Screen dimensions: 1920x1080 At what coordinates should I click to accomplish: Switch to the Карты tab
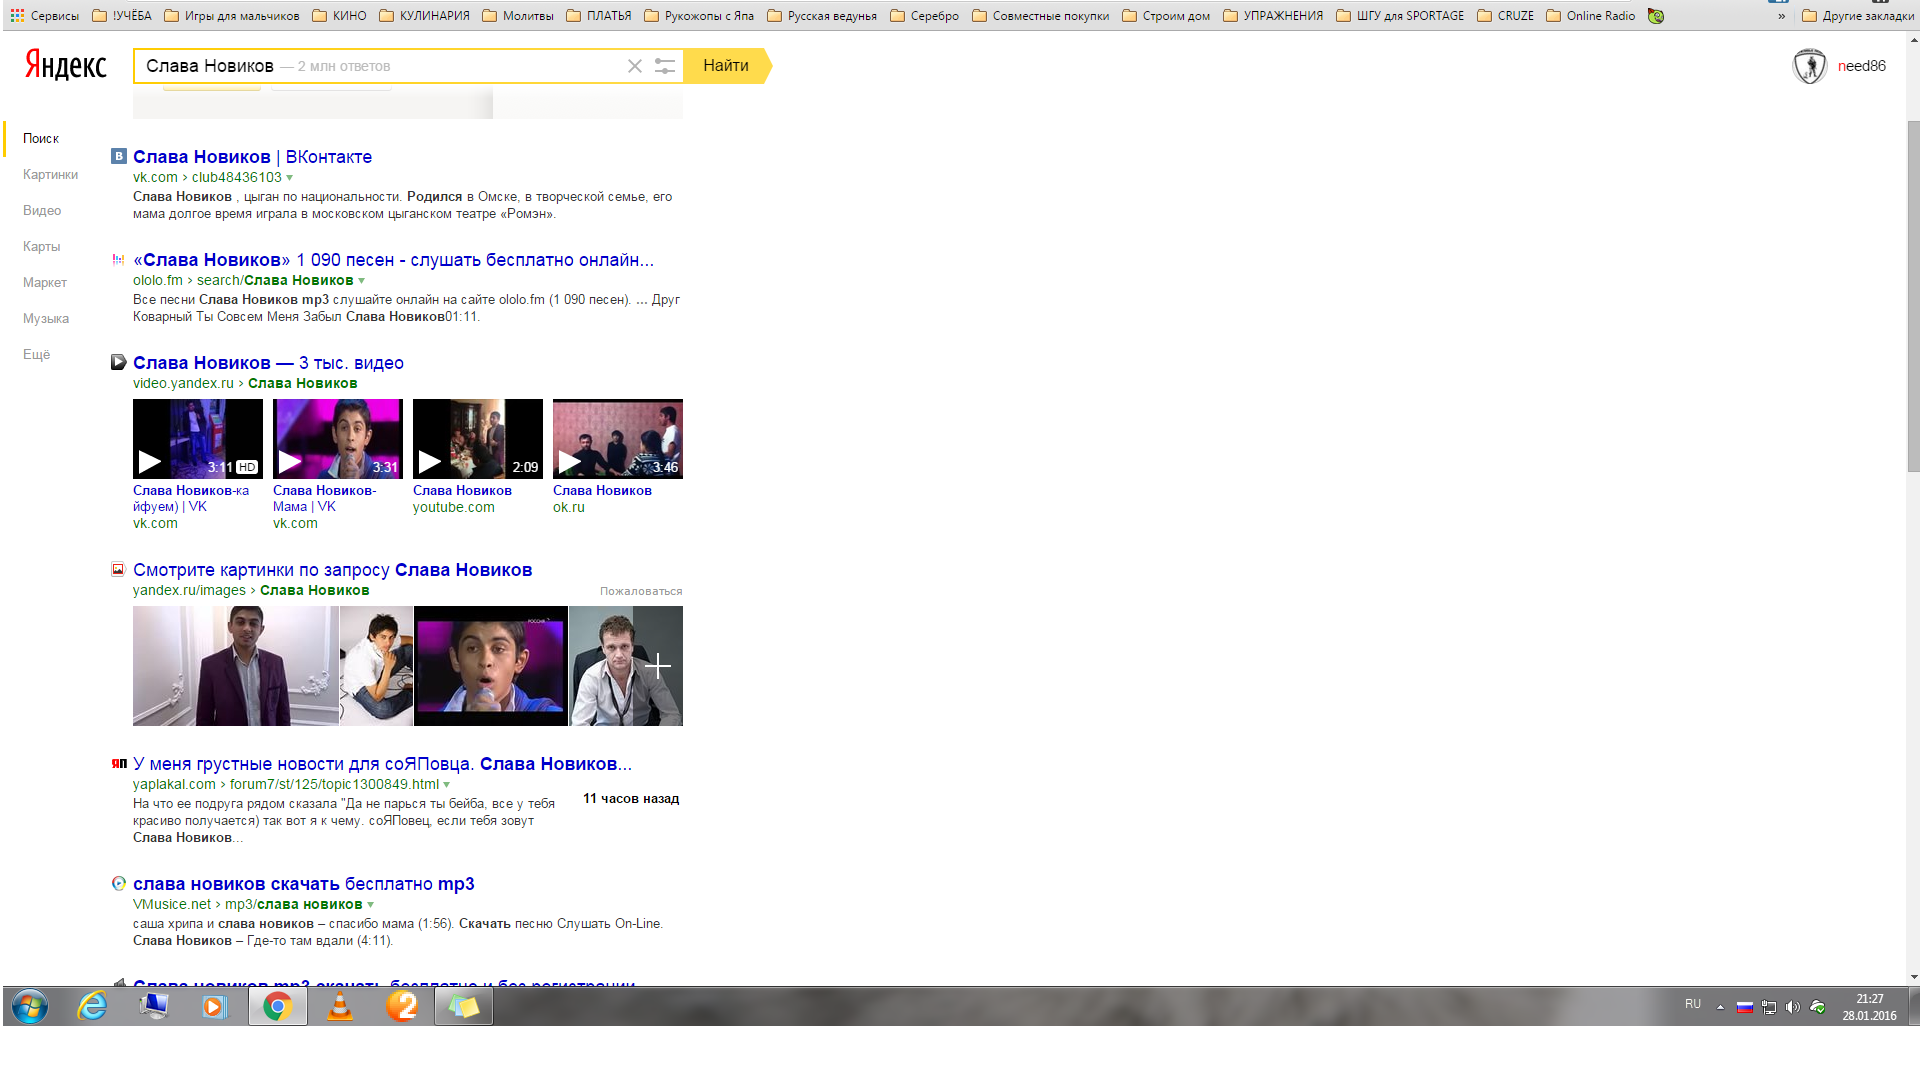point(42,246)
